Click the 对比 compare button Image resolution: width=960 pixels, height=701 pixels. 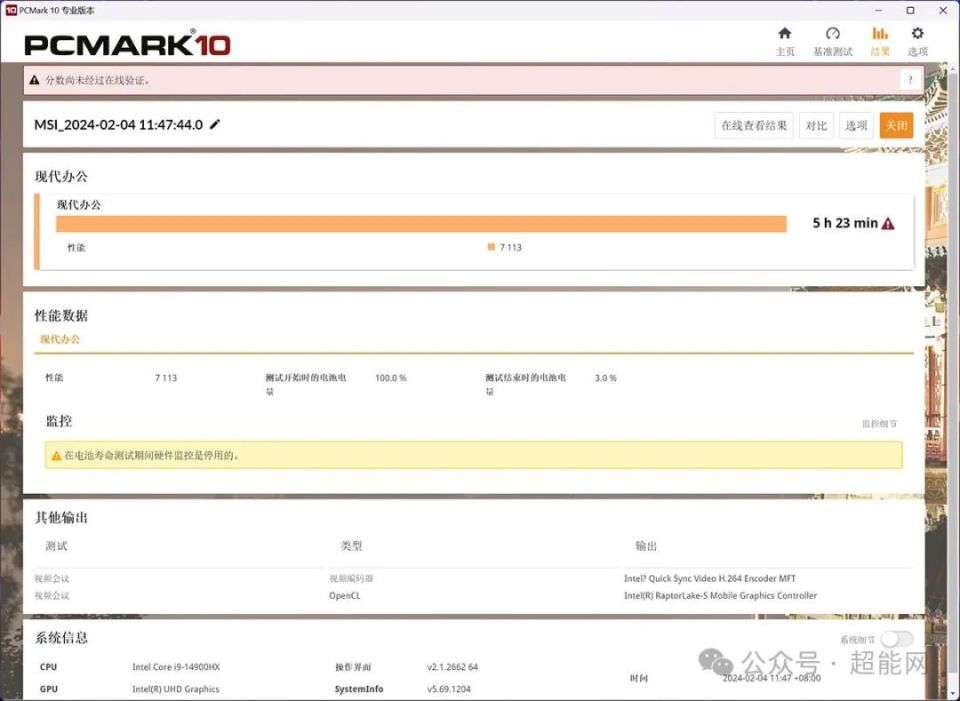click(816, 126)
